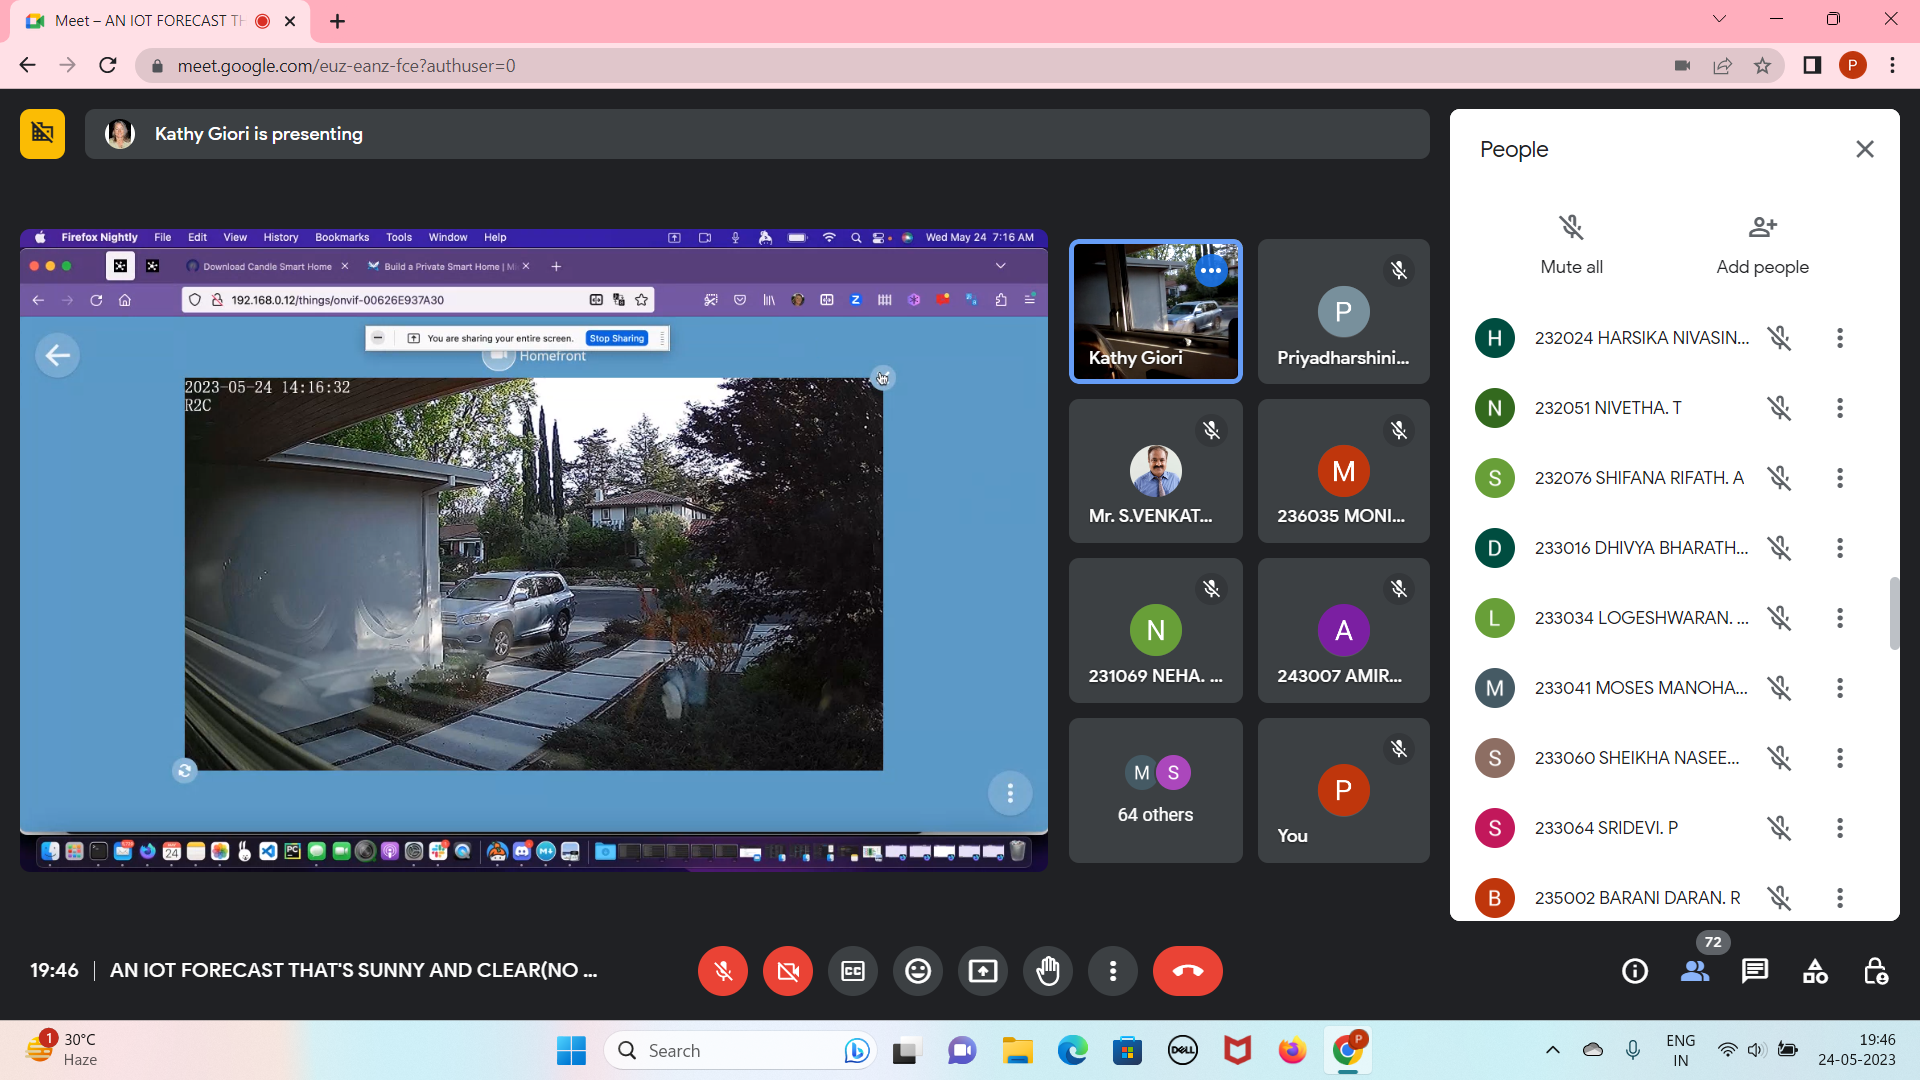Toggle mute for 233034 LOGESHWARAN
Screen dimensions: 1920x1080
tap(1778, 617)
